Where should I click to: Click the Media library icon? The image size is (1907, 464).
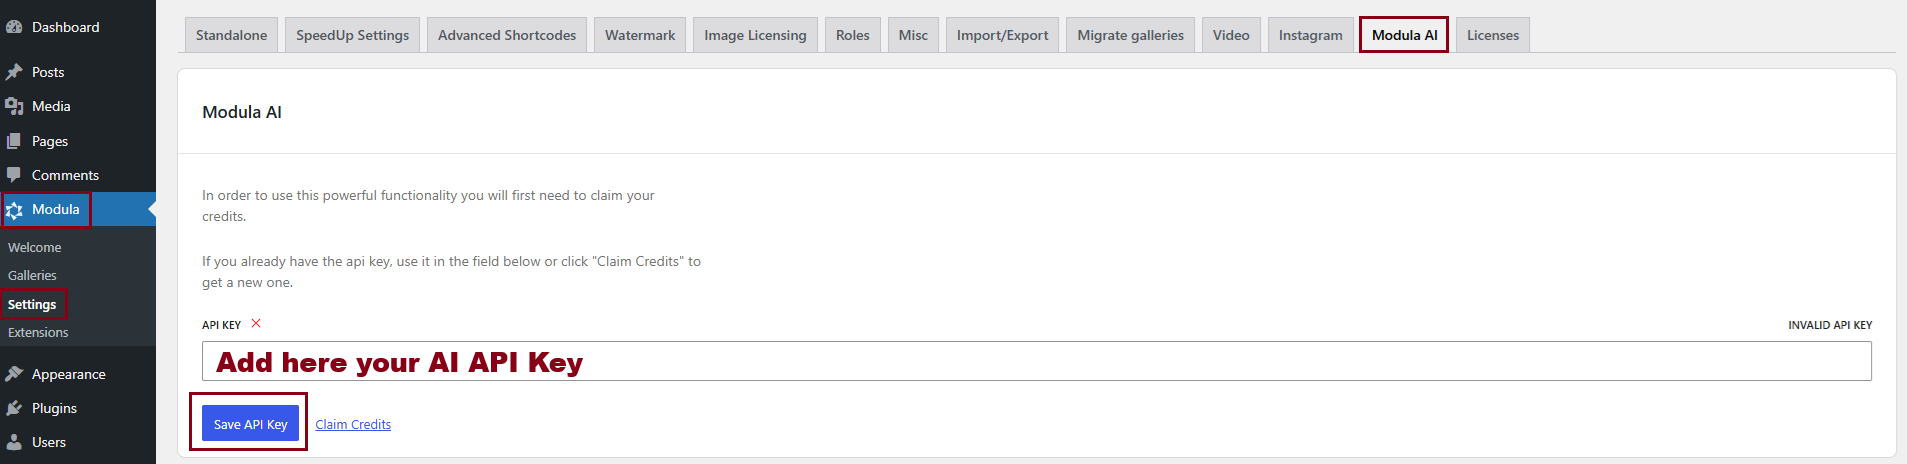click(x=14, y=106)
